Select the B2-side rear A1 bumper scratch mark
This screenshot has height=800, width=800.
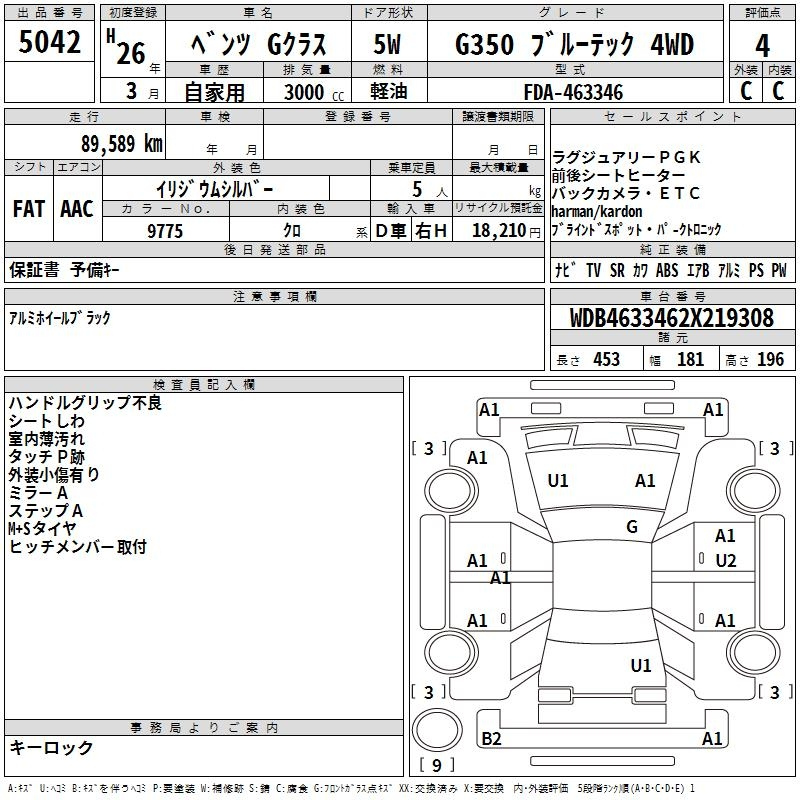[712, 739]
